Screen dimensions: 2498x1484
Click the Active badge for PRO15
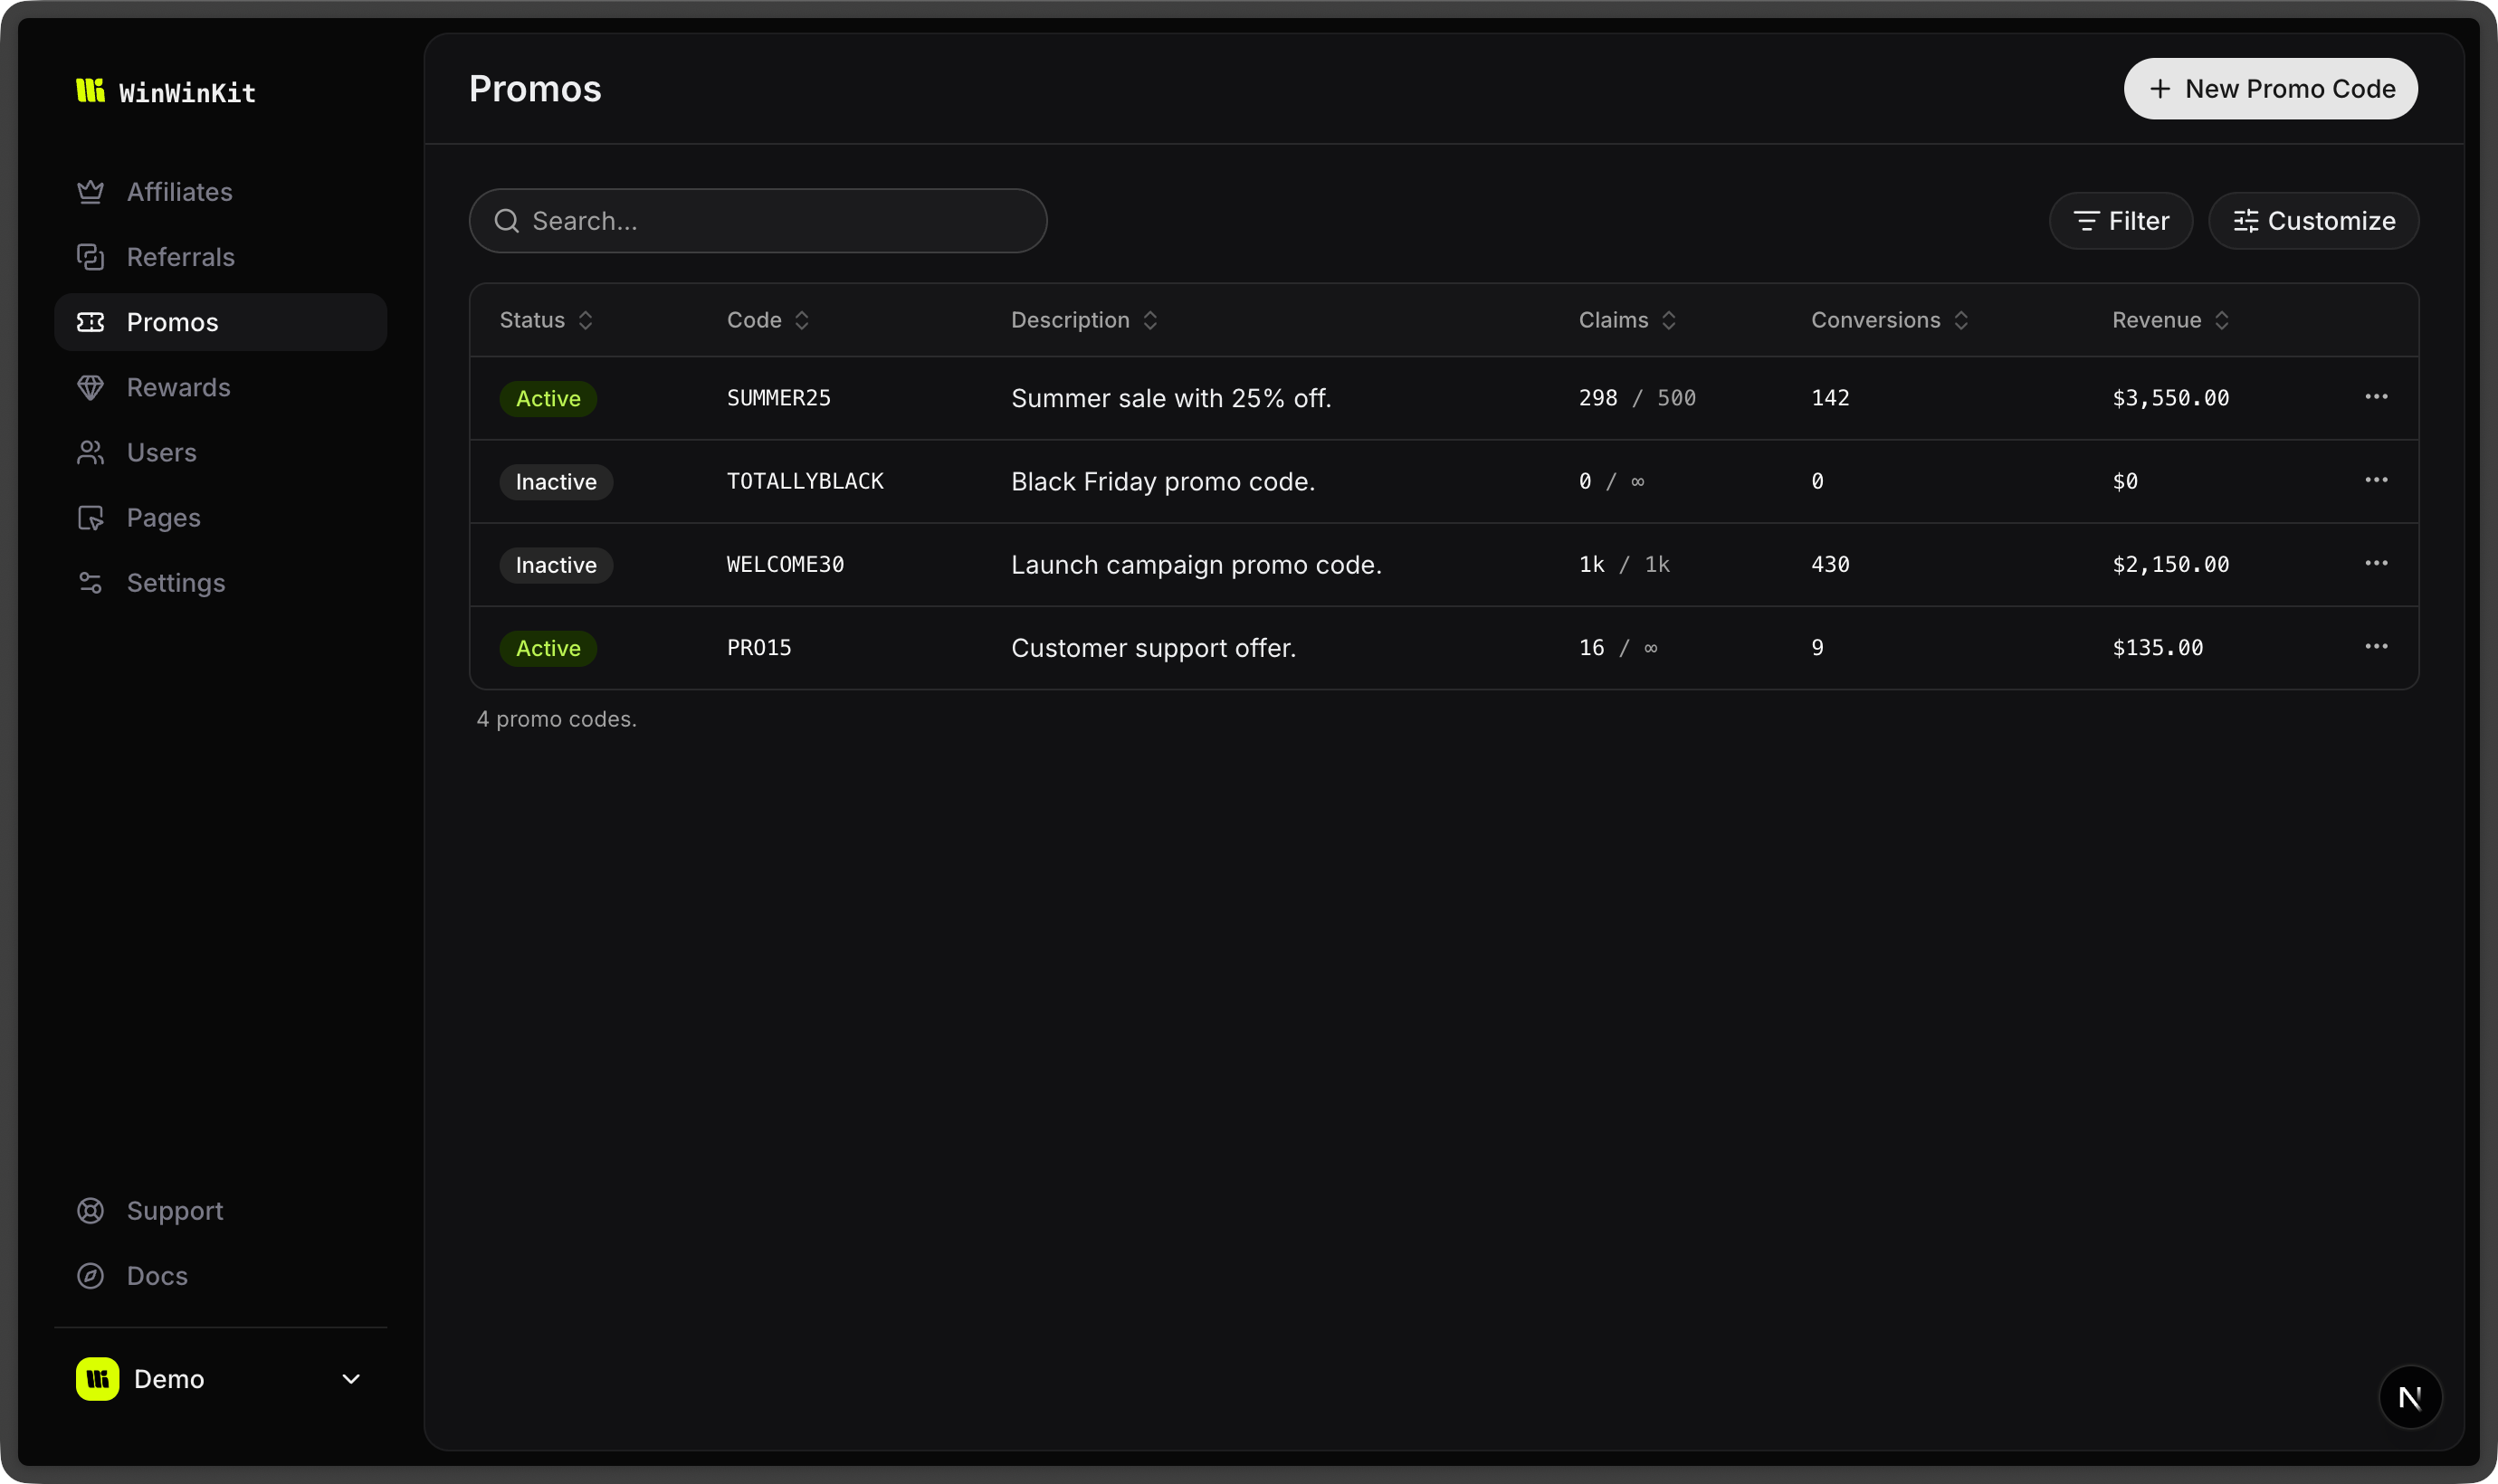[548, 648]
